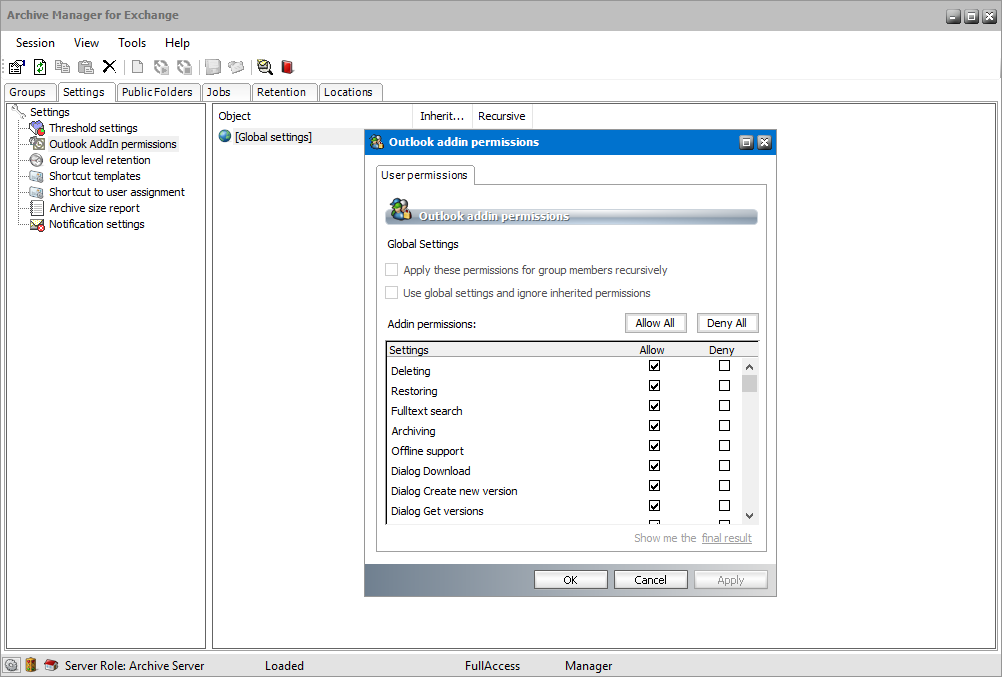Click the Notification settings envelope icon
Viewport: 1002px width, 677px height.
(37, 224)
